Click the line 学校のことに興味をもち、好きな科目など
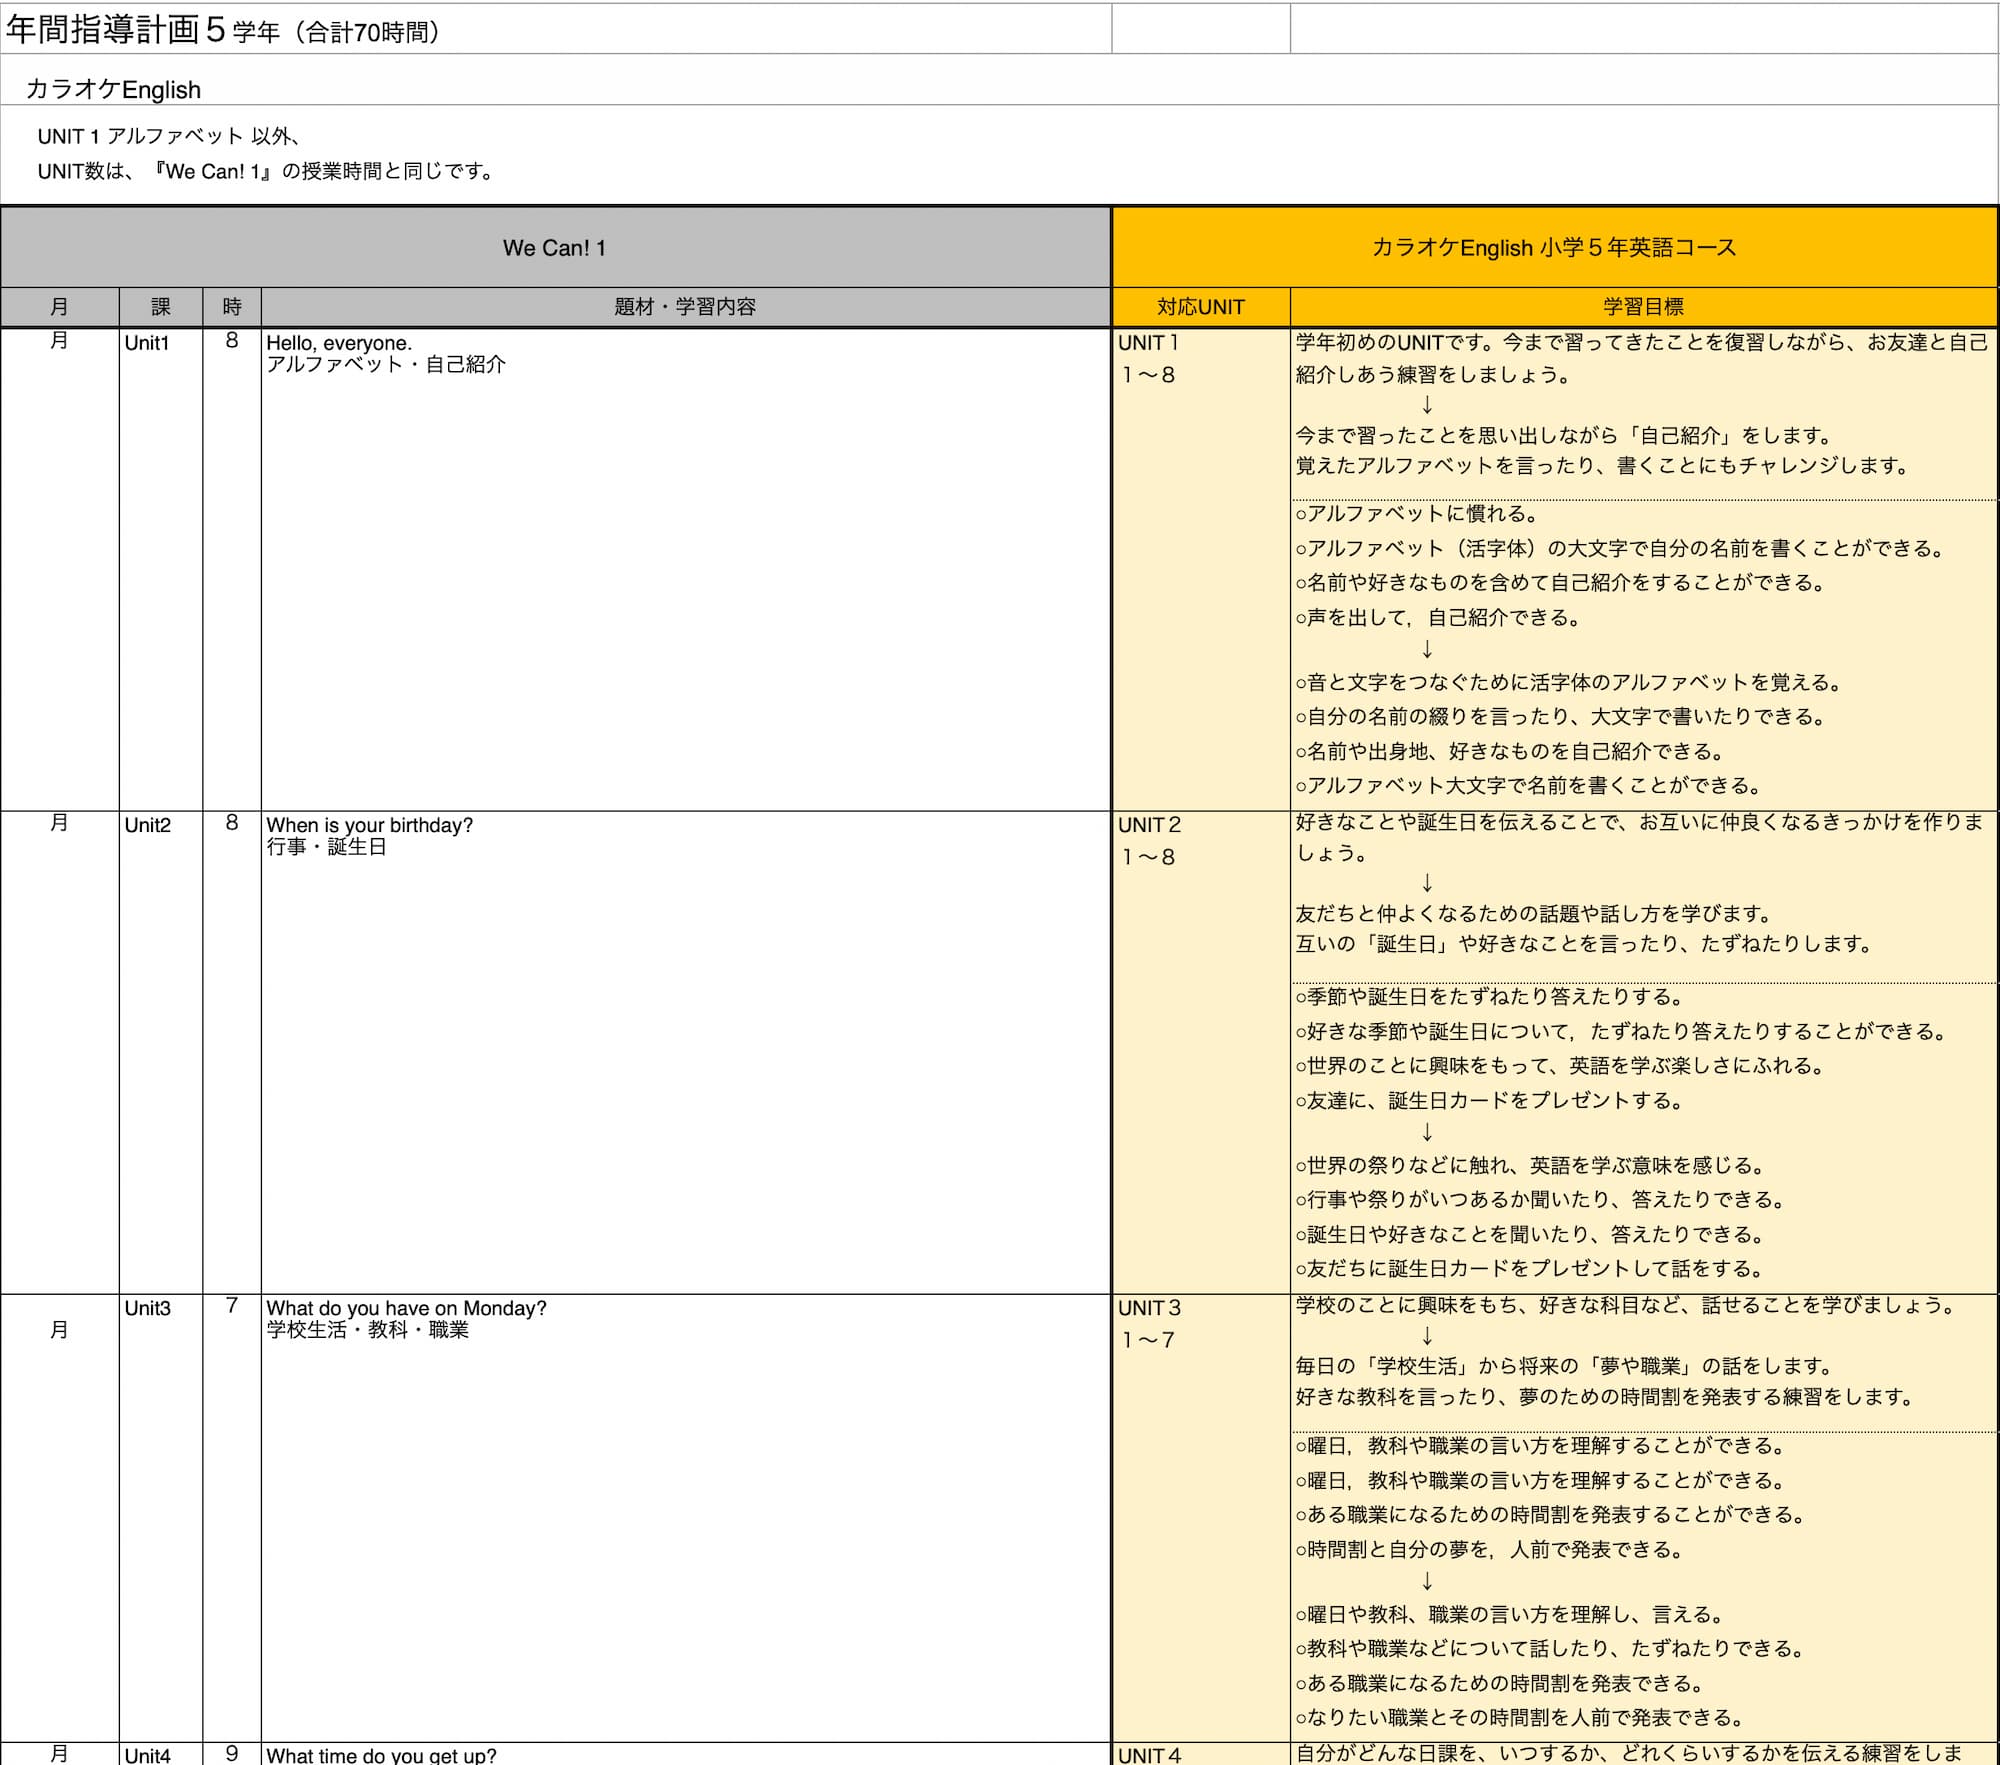 coord(1625,1306)
